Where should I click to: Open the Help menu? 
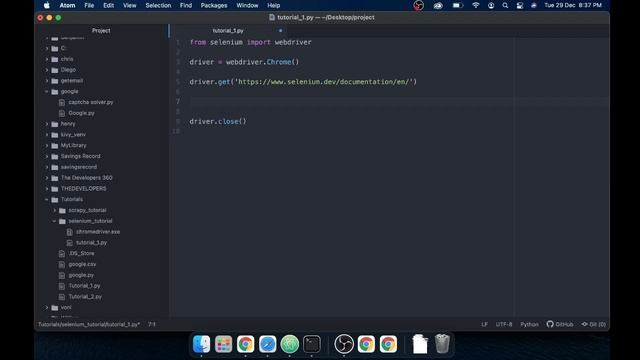(273, 5)
